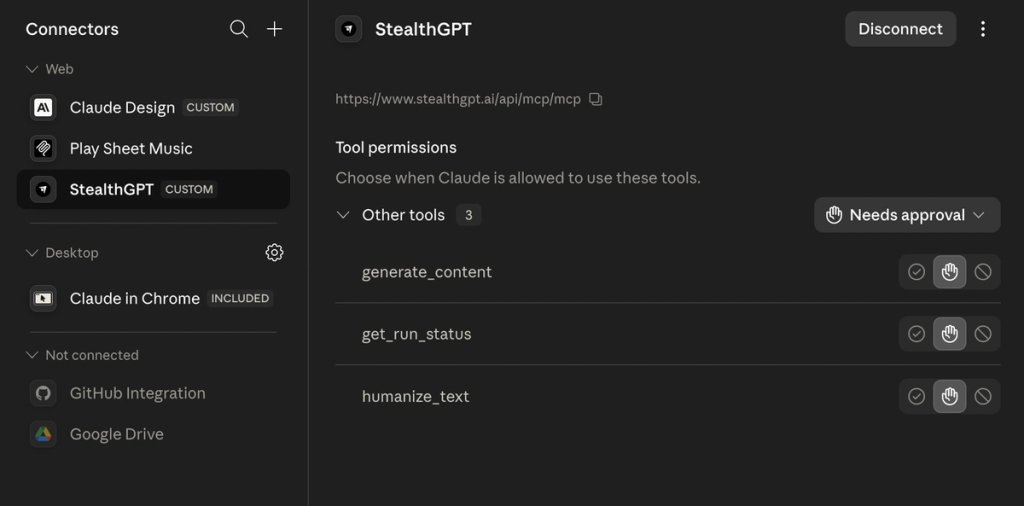Open the Needs approval dropdown
This screenshot has width=1024, height=506.
[x=907, y=215]
